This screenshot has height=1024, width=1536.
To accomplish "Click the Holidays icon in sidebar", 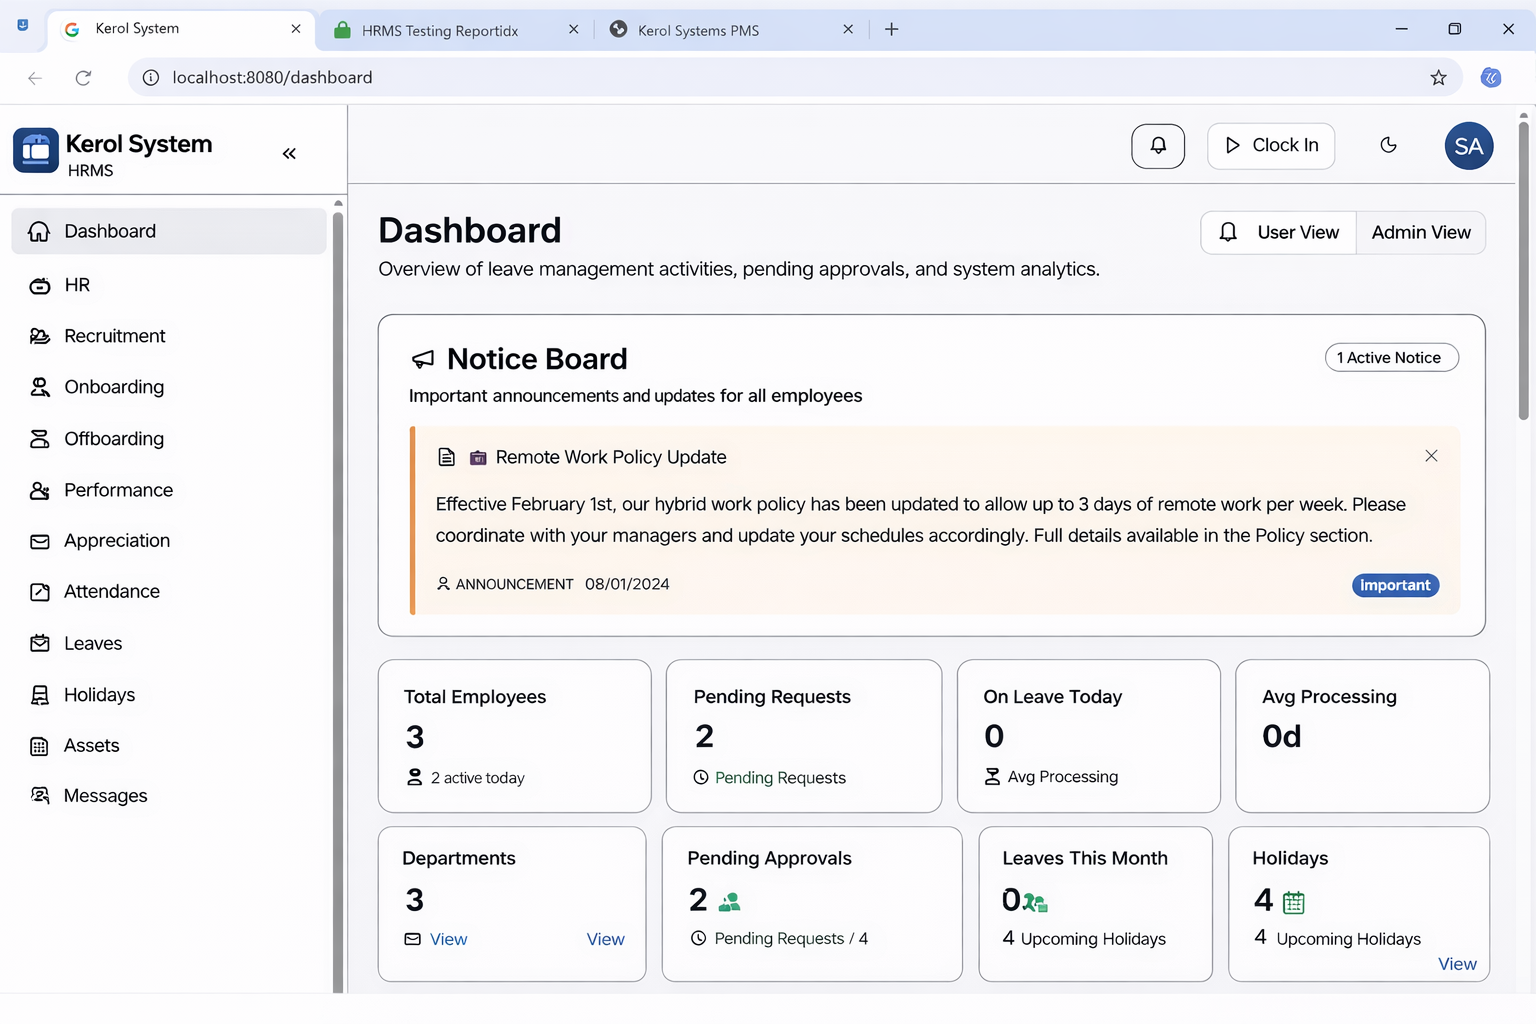I will 40,695.
